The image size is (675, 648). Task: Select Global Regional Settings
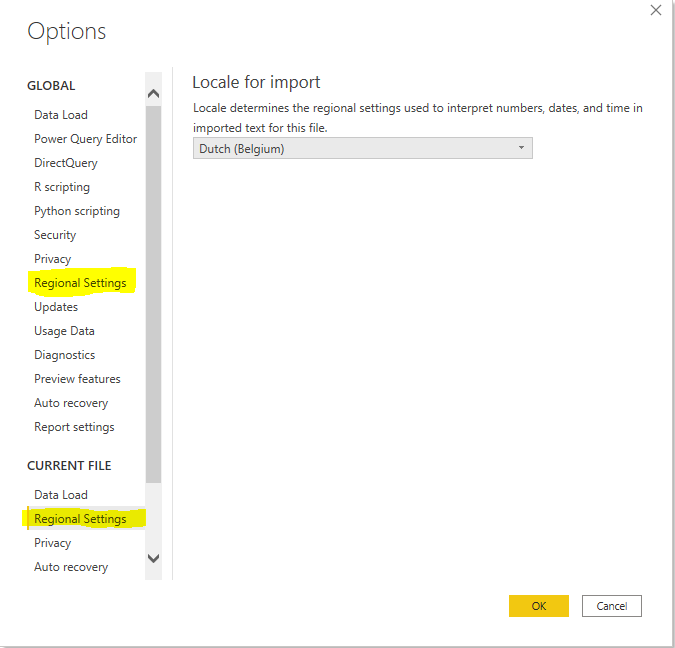pos(80,283)
